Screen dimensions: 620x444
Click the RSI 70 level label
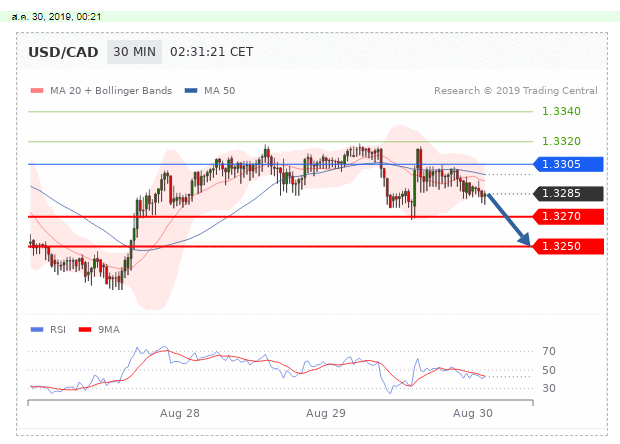coord(549,351)
